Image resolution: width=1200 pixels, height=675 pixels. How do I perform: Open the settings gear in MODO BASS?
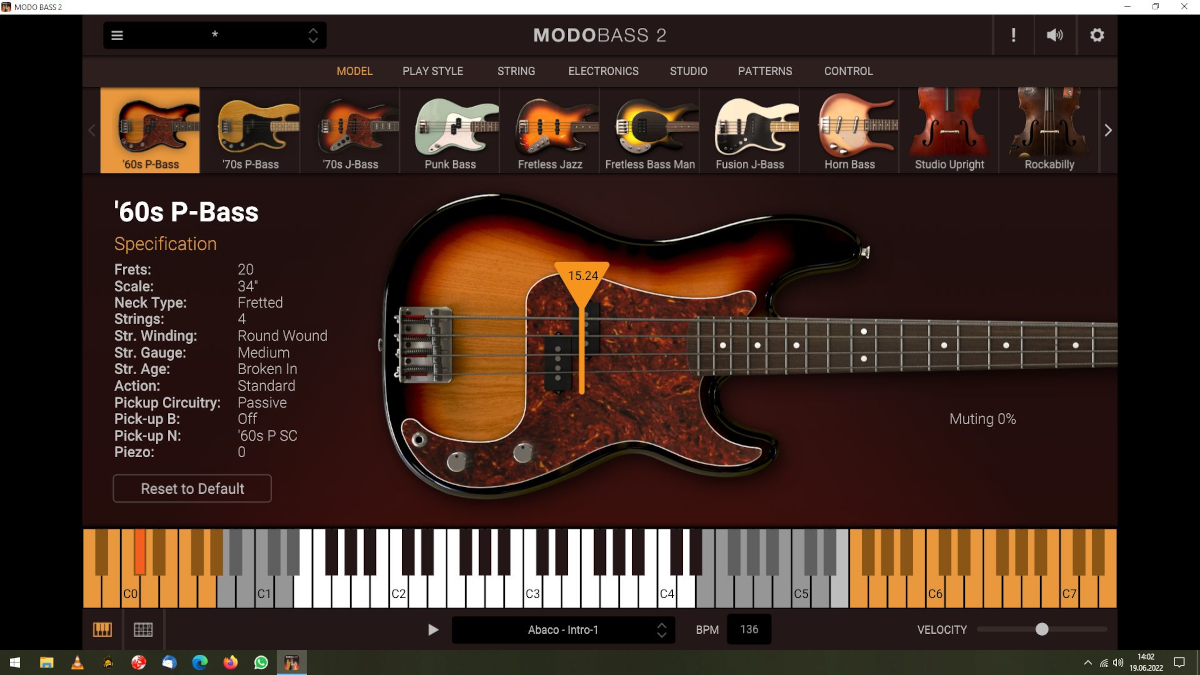pyautogui.click(x=1097, y=36)
